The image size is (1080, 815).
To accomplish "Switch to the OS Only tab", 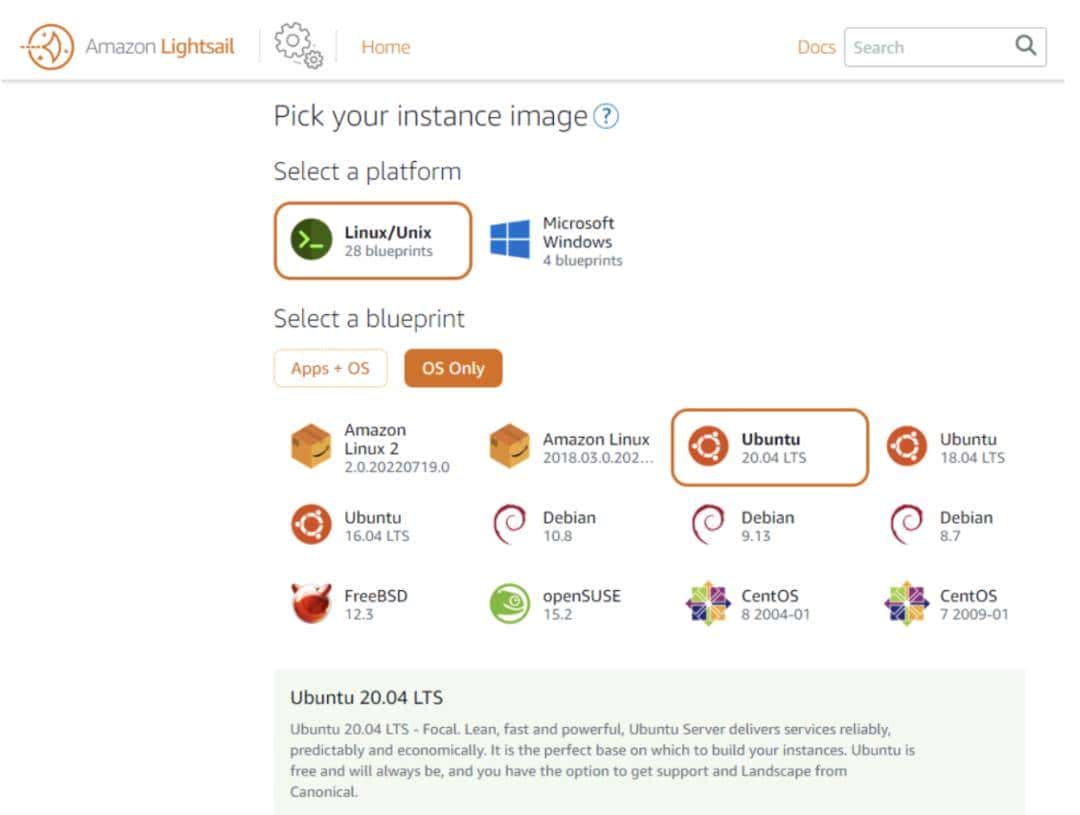I will [453, 368].
